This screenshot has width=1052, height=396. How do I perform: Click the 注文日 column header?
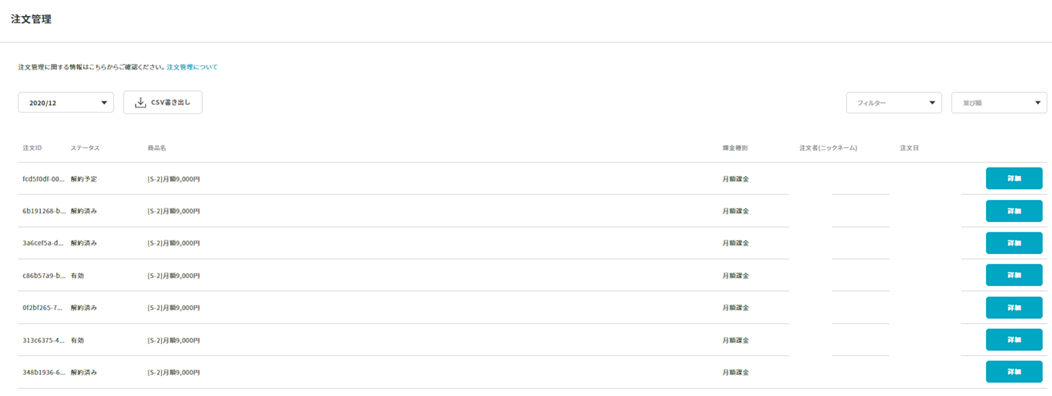click(x=909, y=148)
